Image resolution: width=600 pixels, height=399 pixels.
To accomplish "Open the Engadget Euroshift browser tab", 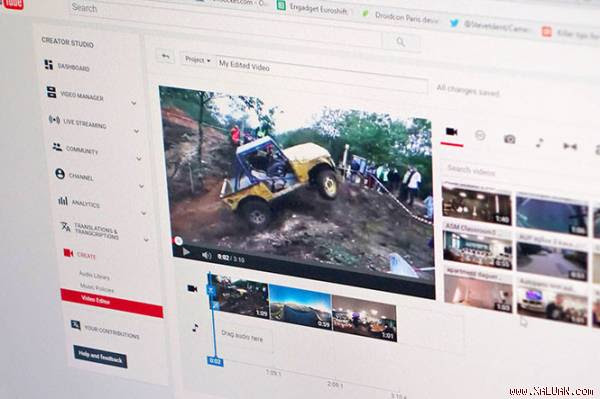I will click(x=312, y=8).
